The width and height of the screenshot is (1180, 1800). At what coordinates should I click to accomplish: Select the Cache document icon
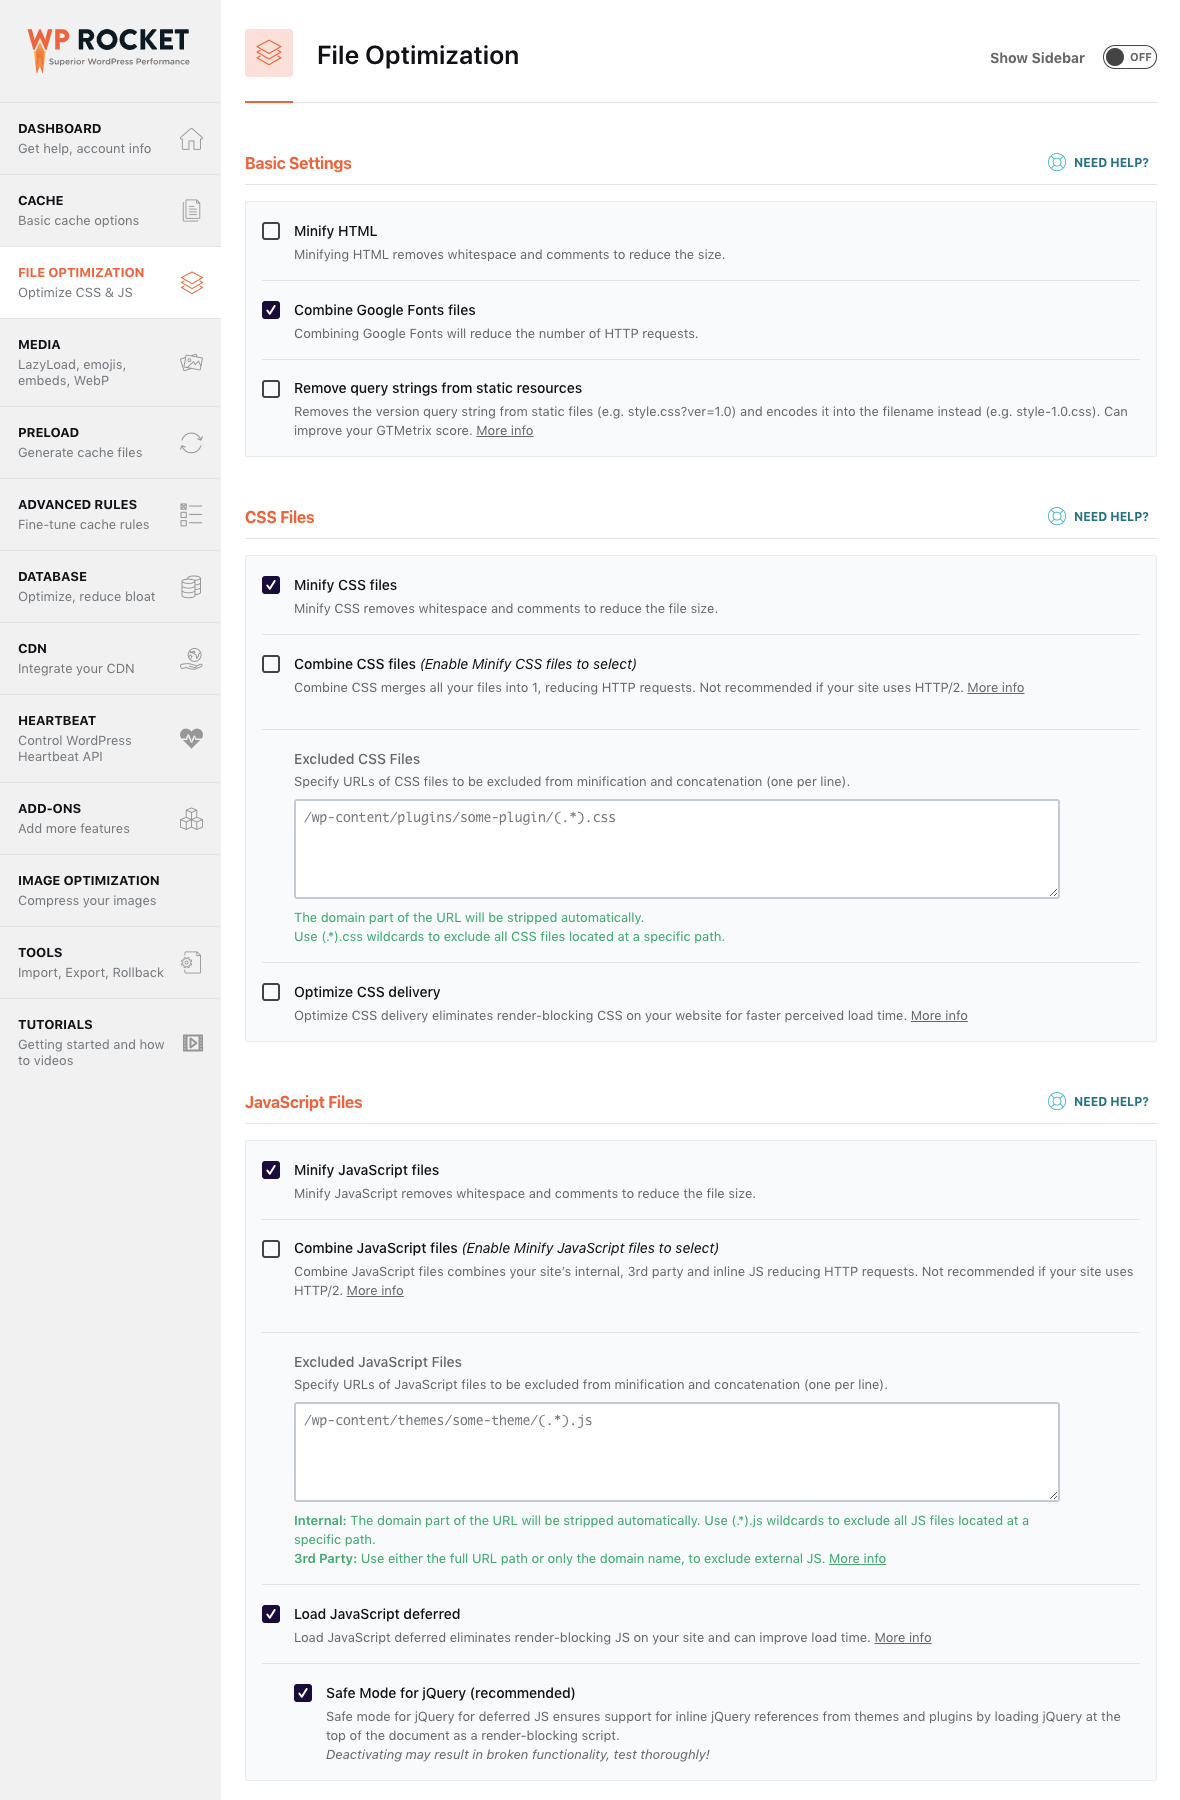pos(191,210)
